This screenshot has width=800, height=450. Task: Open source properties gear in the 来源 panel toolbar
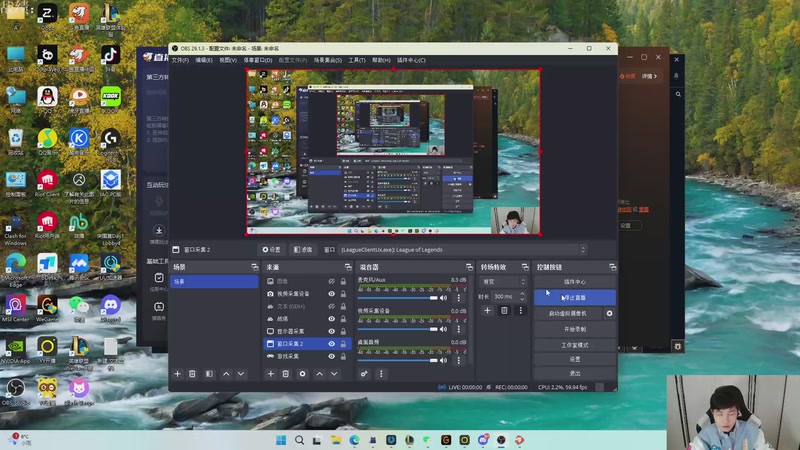point(303,374)
